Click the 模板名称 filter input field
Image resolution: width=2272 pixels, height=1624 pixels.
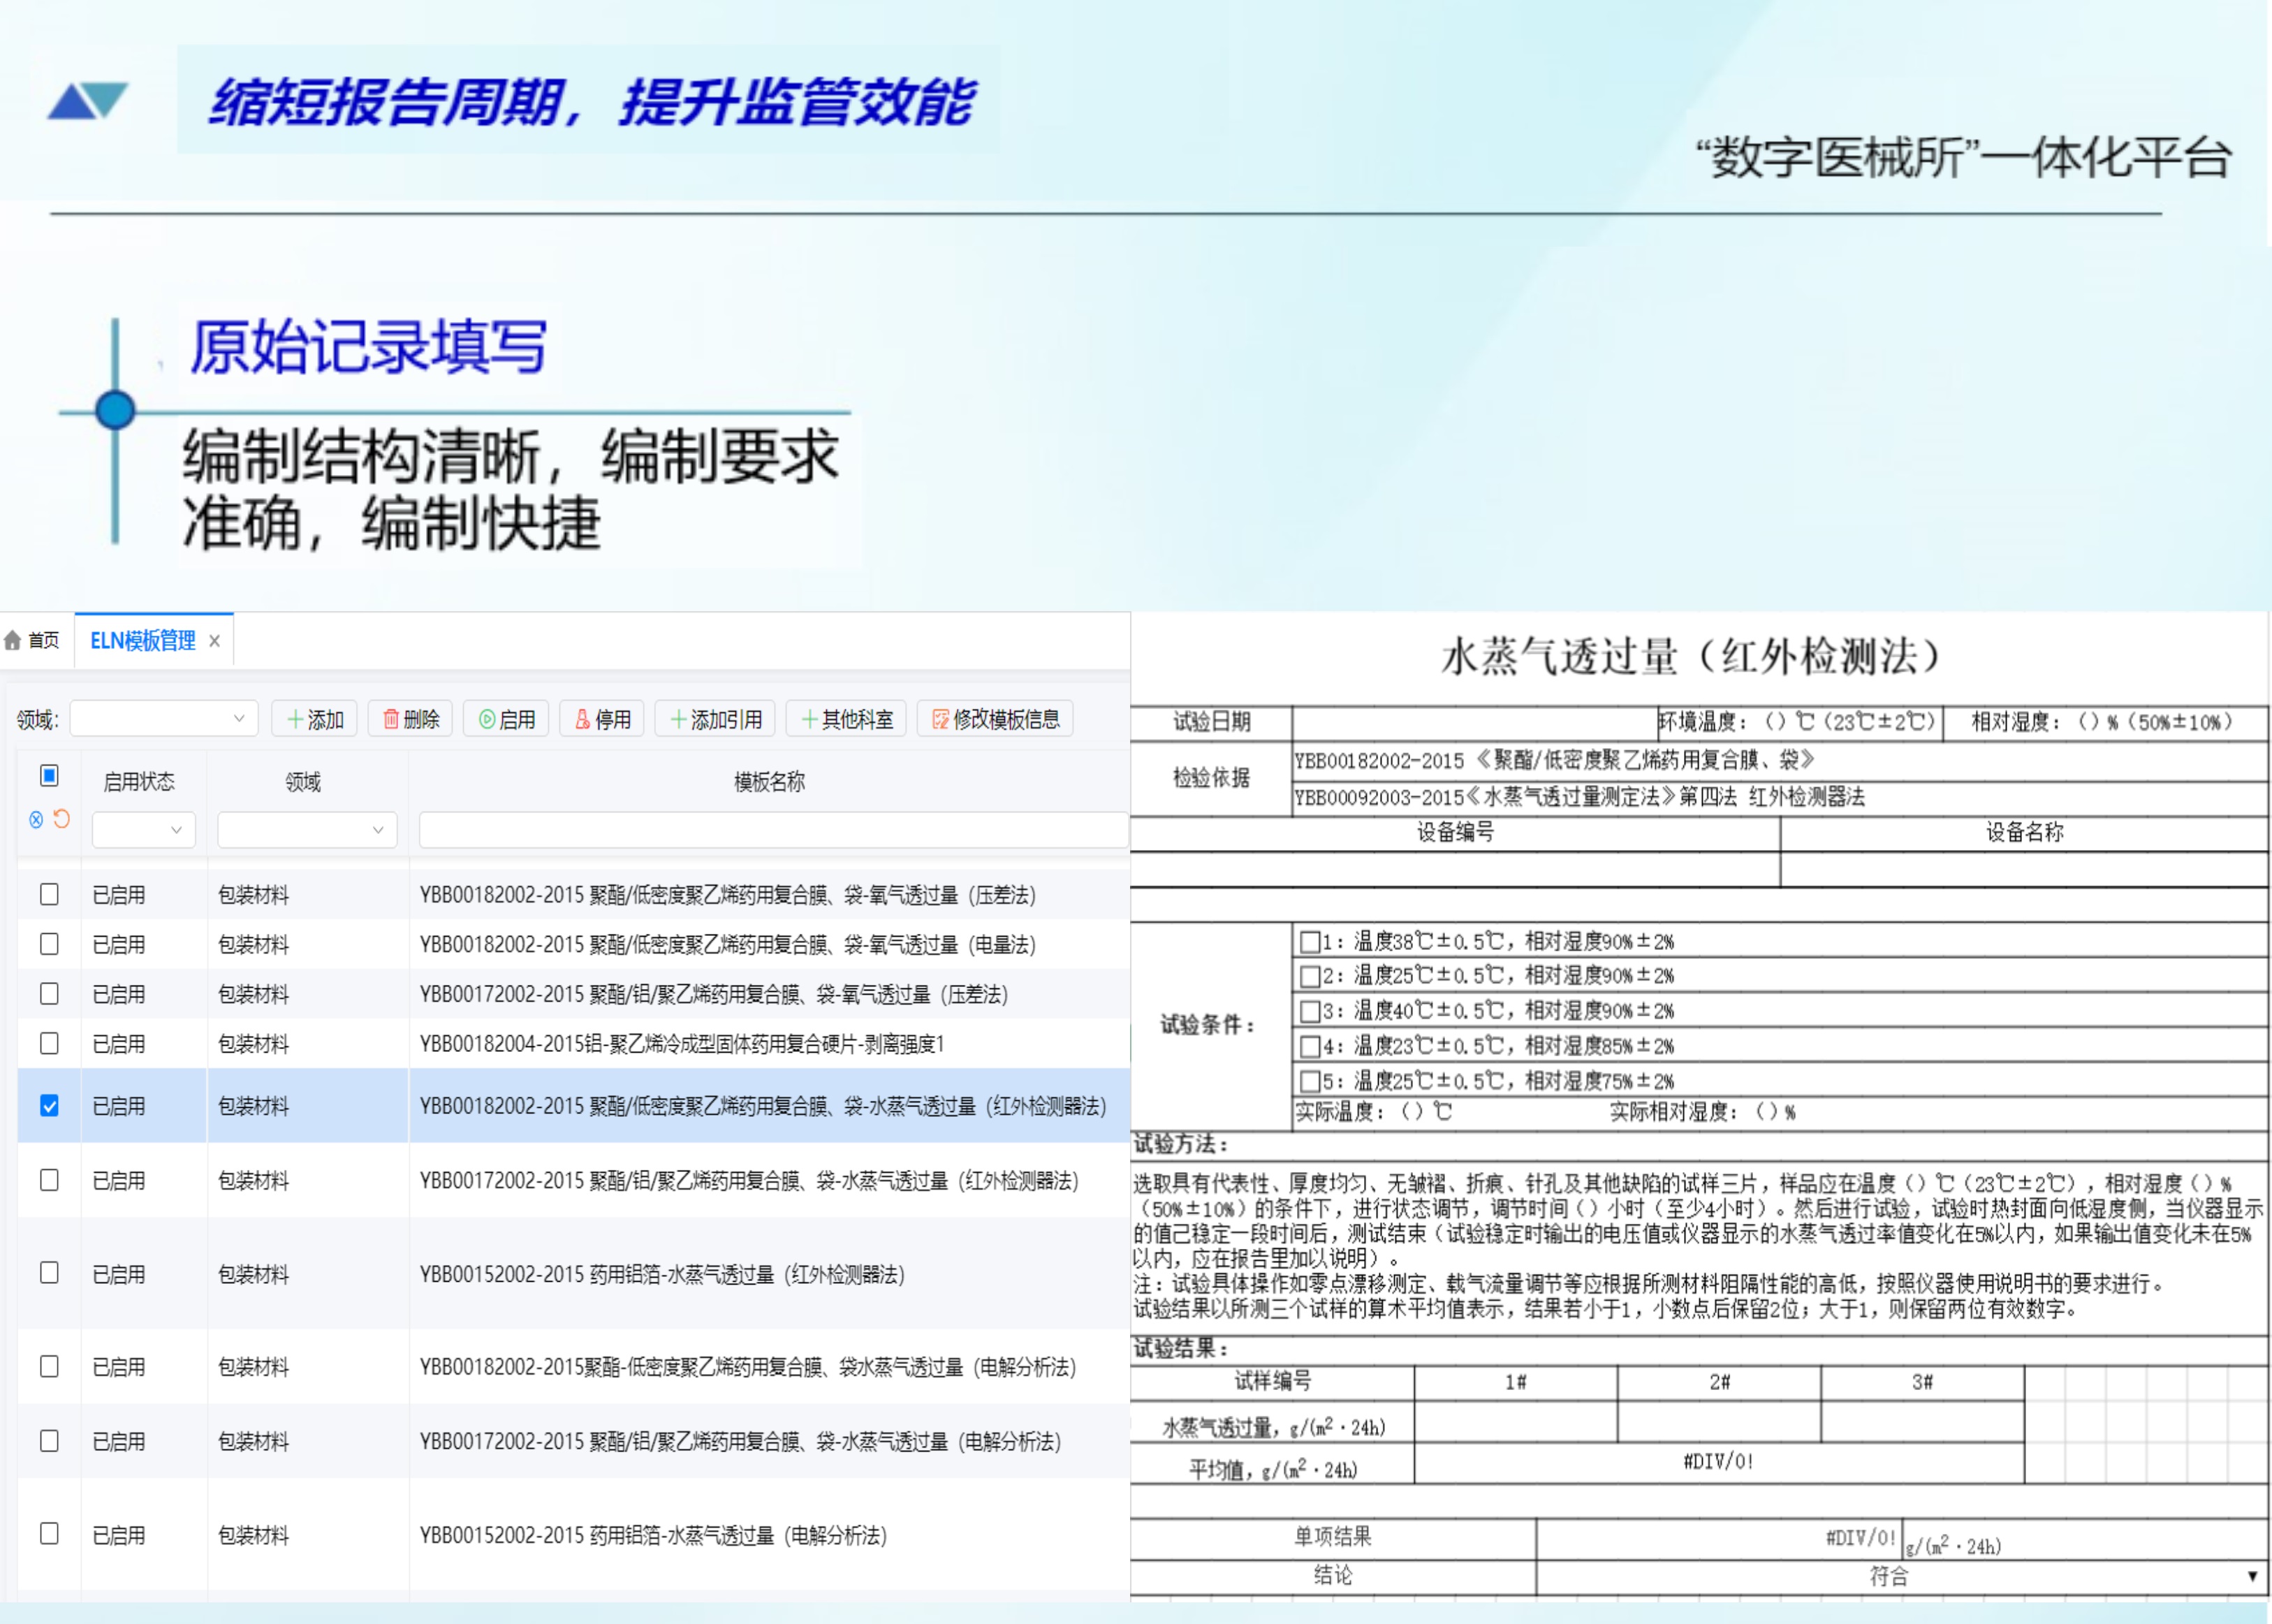click(773, 830)
